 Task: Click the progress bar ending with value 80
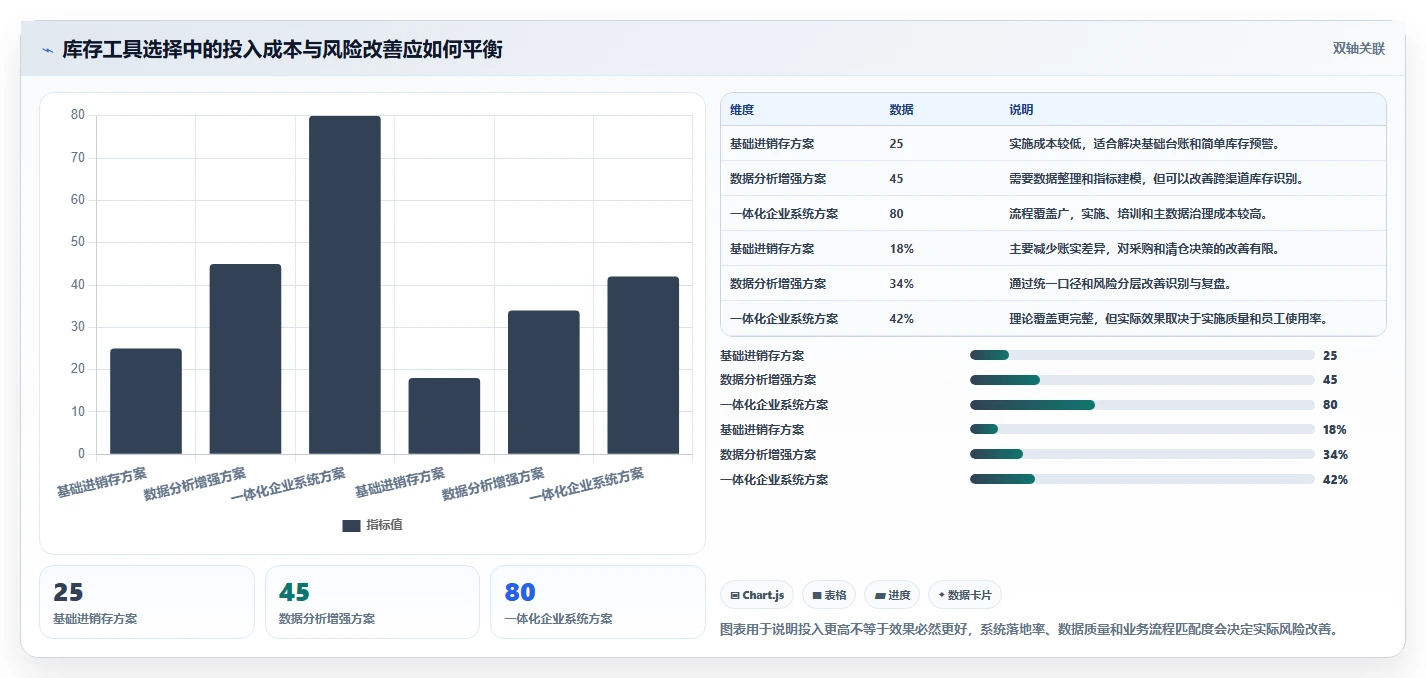coord(1142,405)
